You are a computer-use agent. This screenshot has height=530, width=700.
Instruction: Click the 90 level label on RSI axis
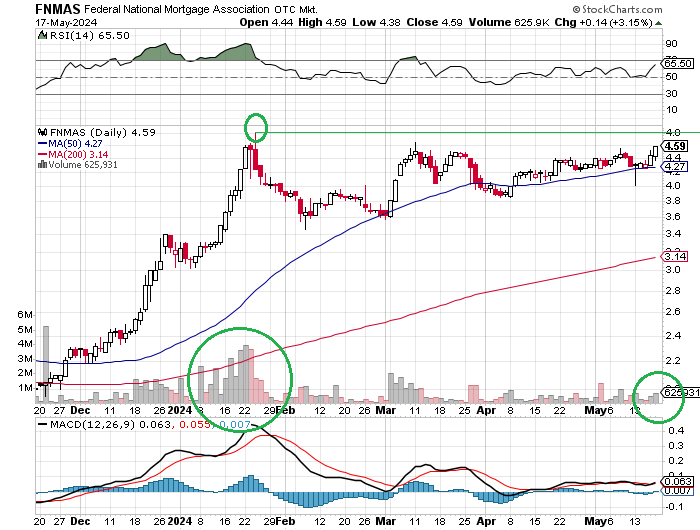point(671,44)
